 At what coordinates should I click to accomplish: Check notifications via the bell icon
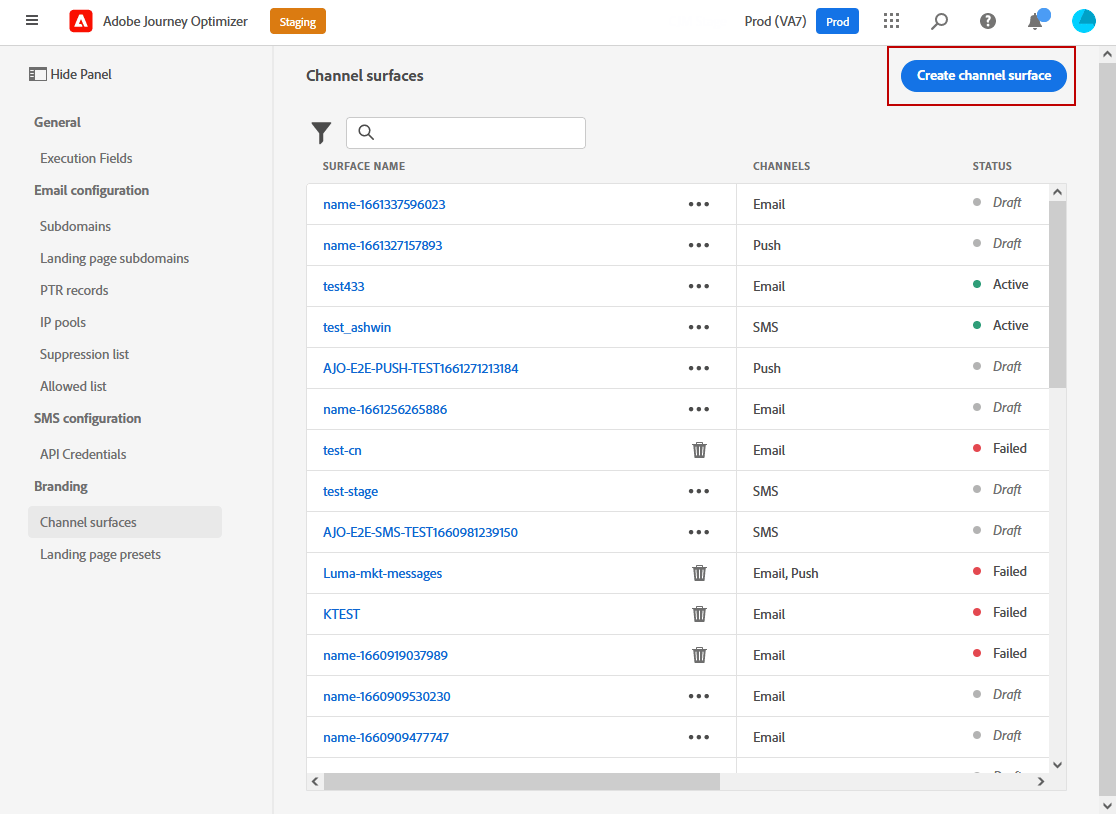(x=1035, y=20)
